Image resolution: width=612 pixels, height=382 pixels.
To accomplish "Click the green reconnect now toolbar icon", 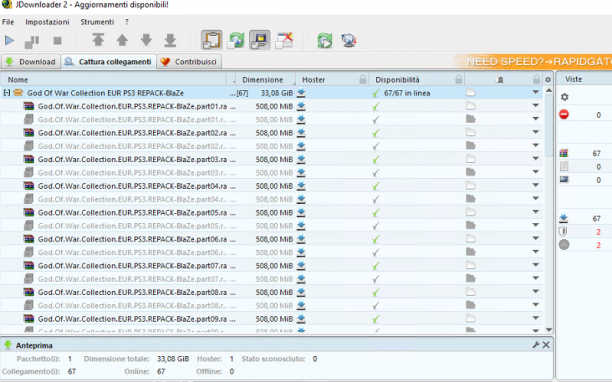I will point(325,40).
